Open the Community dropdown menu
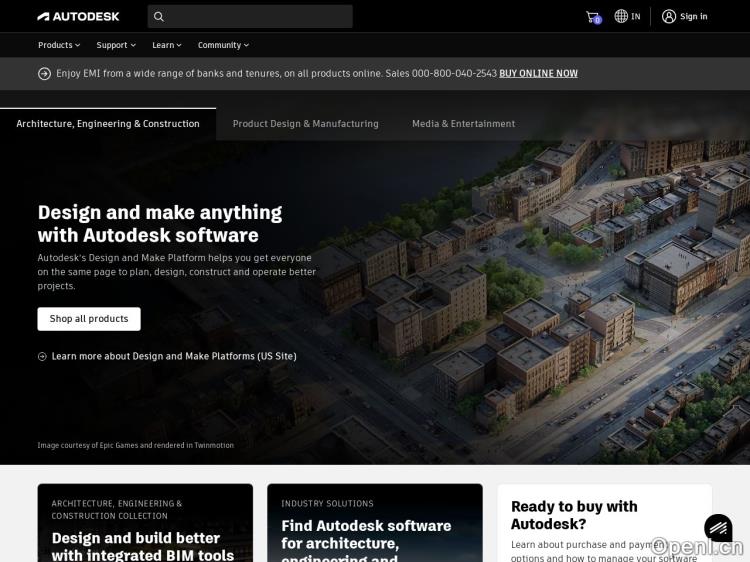The image size is (750, 562). (x=223, y=45)
